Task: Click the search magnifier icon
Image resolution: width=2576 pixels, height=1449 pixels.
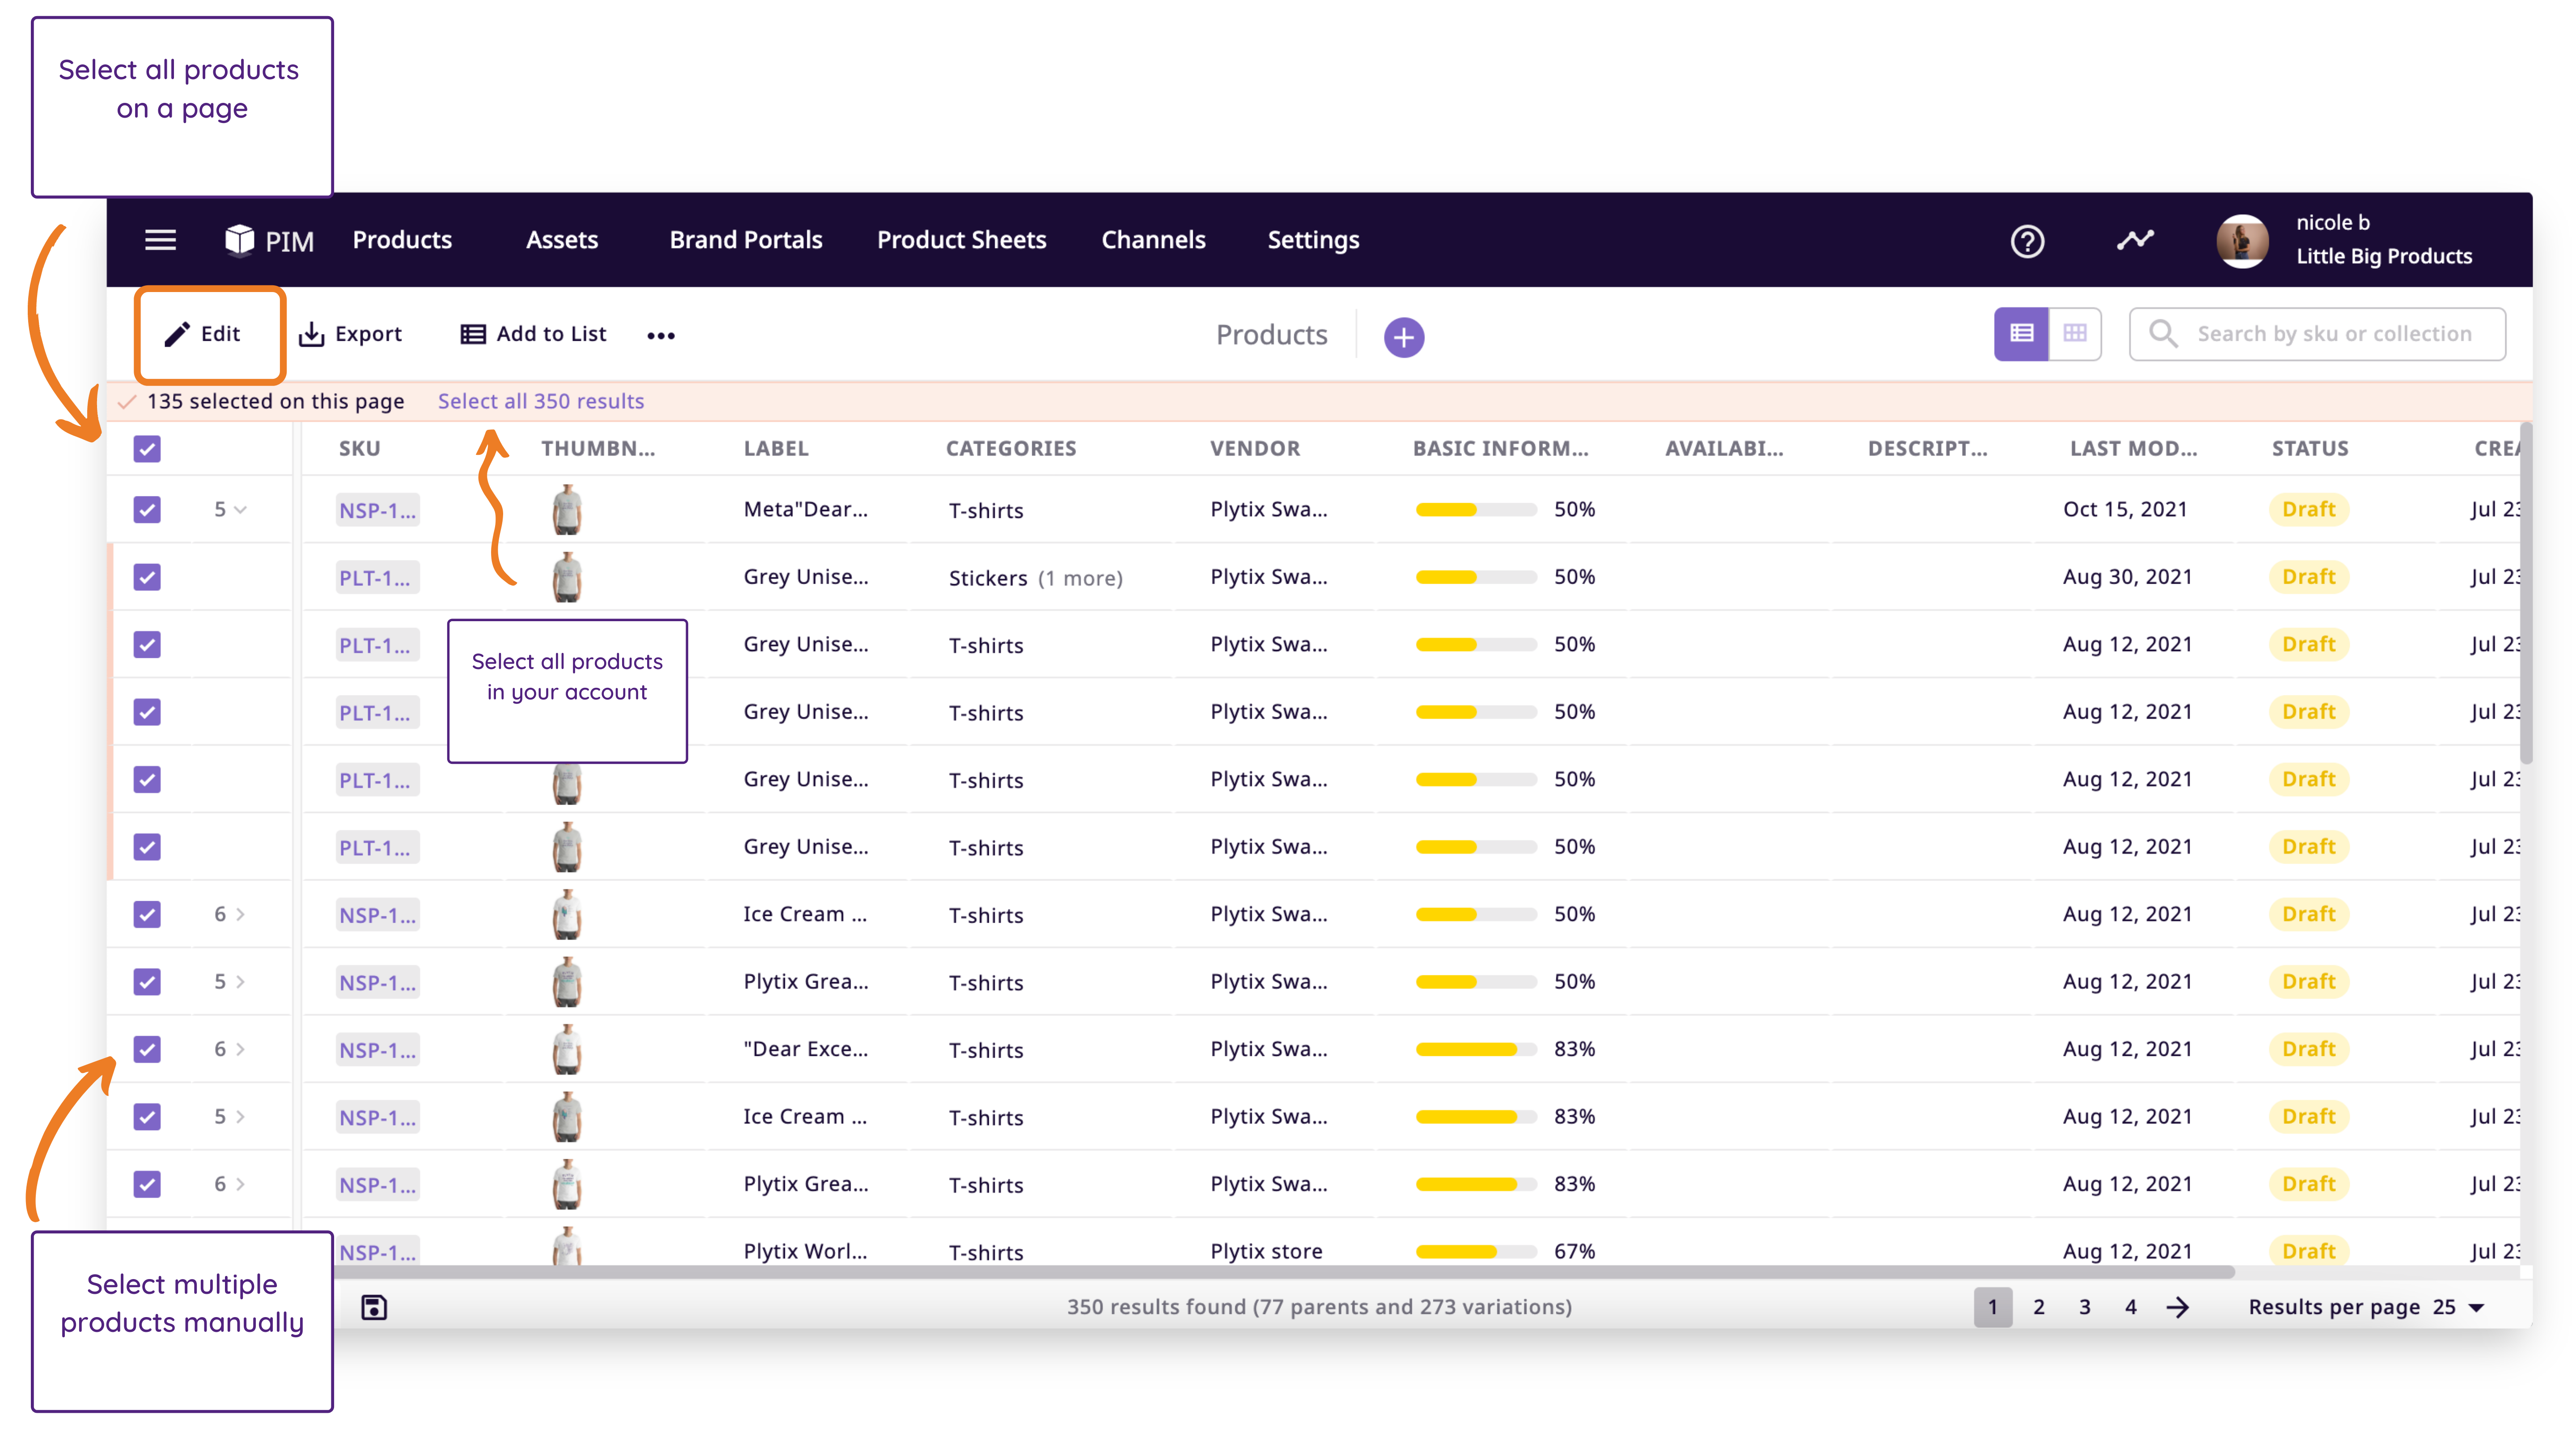Action: point(2163,333)
